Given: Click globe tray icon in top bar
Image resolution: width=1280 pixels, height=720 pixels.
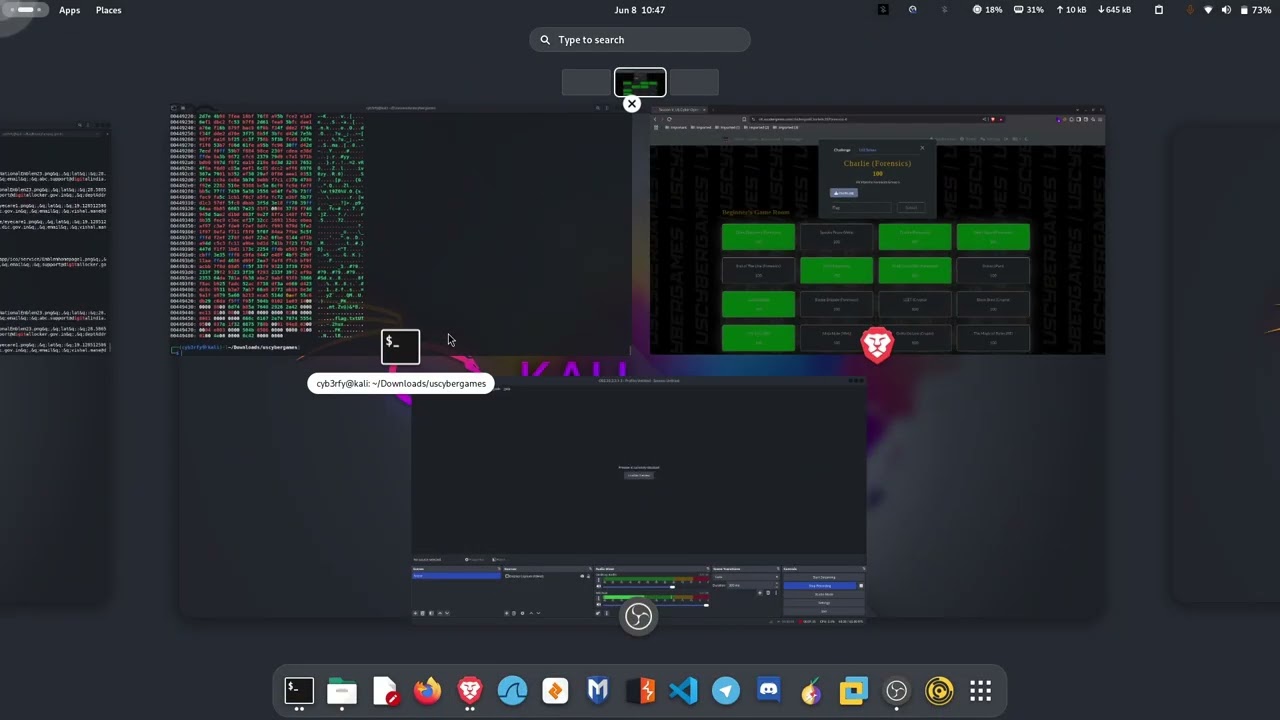Looking at the screenshot, I should point(912,10).
